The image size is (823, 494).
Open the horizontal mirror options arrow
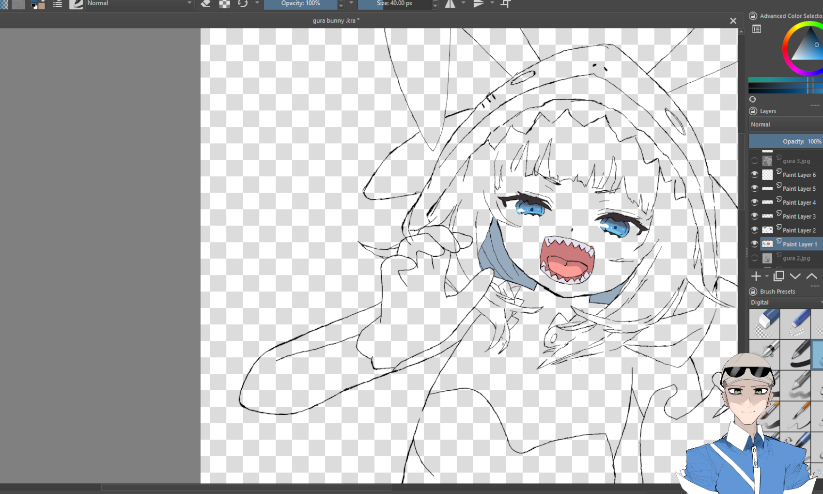(463, 3)
